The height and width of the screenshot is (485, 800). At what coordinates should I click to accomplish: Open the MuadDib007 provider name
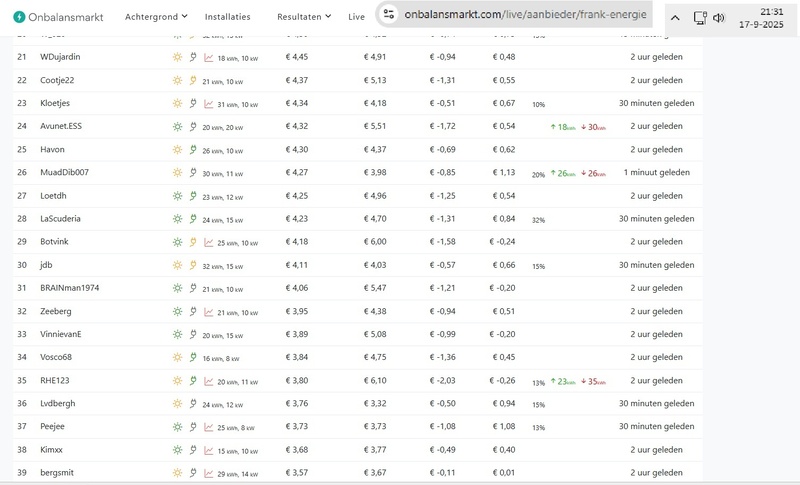[64, 173]
